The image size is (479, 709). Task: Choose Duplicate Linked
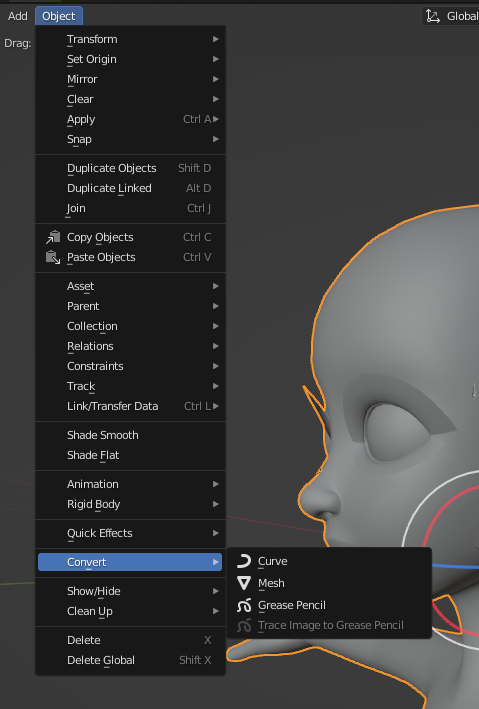pos(130,188)
